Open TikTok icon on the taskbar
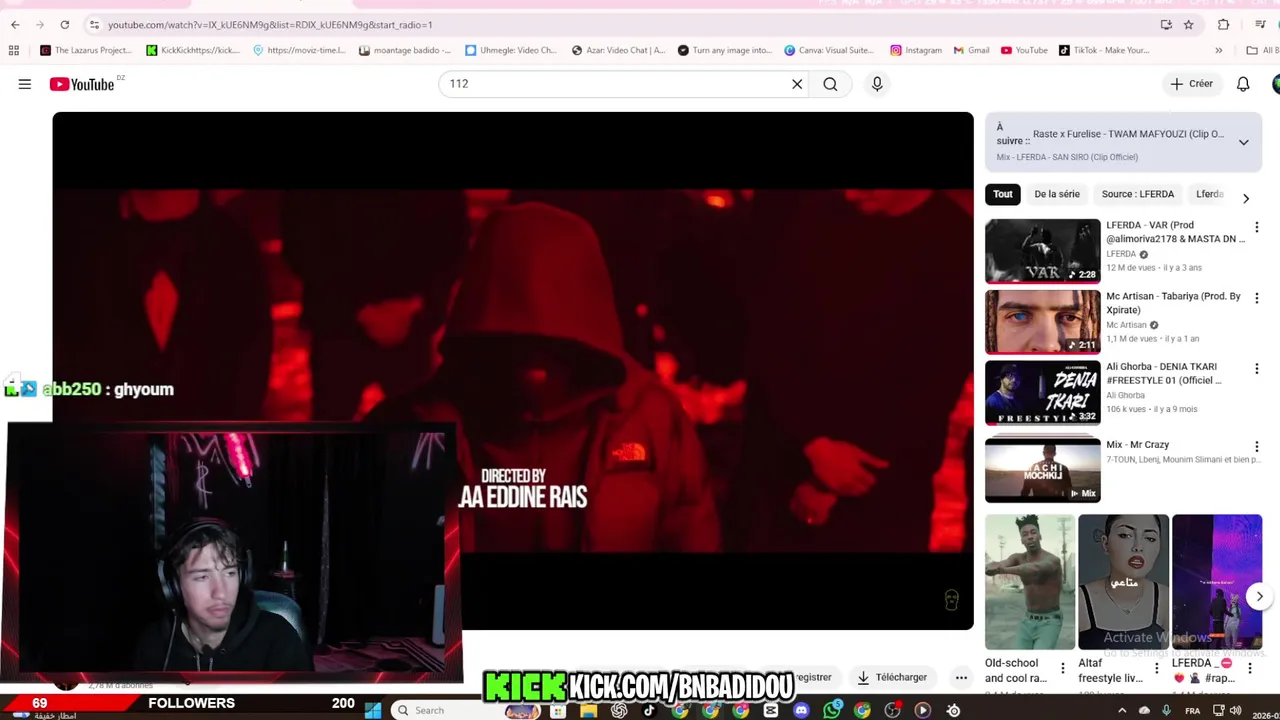Screen dimensions: 1280x720 649,710
